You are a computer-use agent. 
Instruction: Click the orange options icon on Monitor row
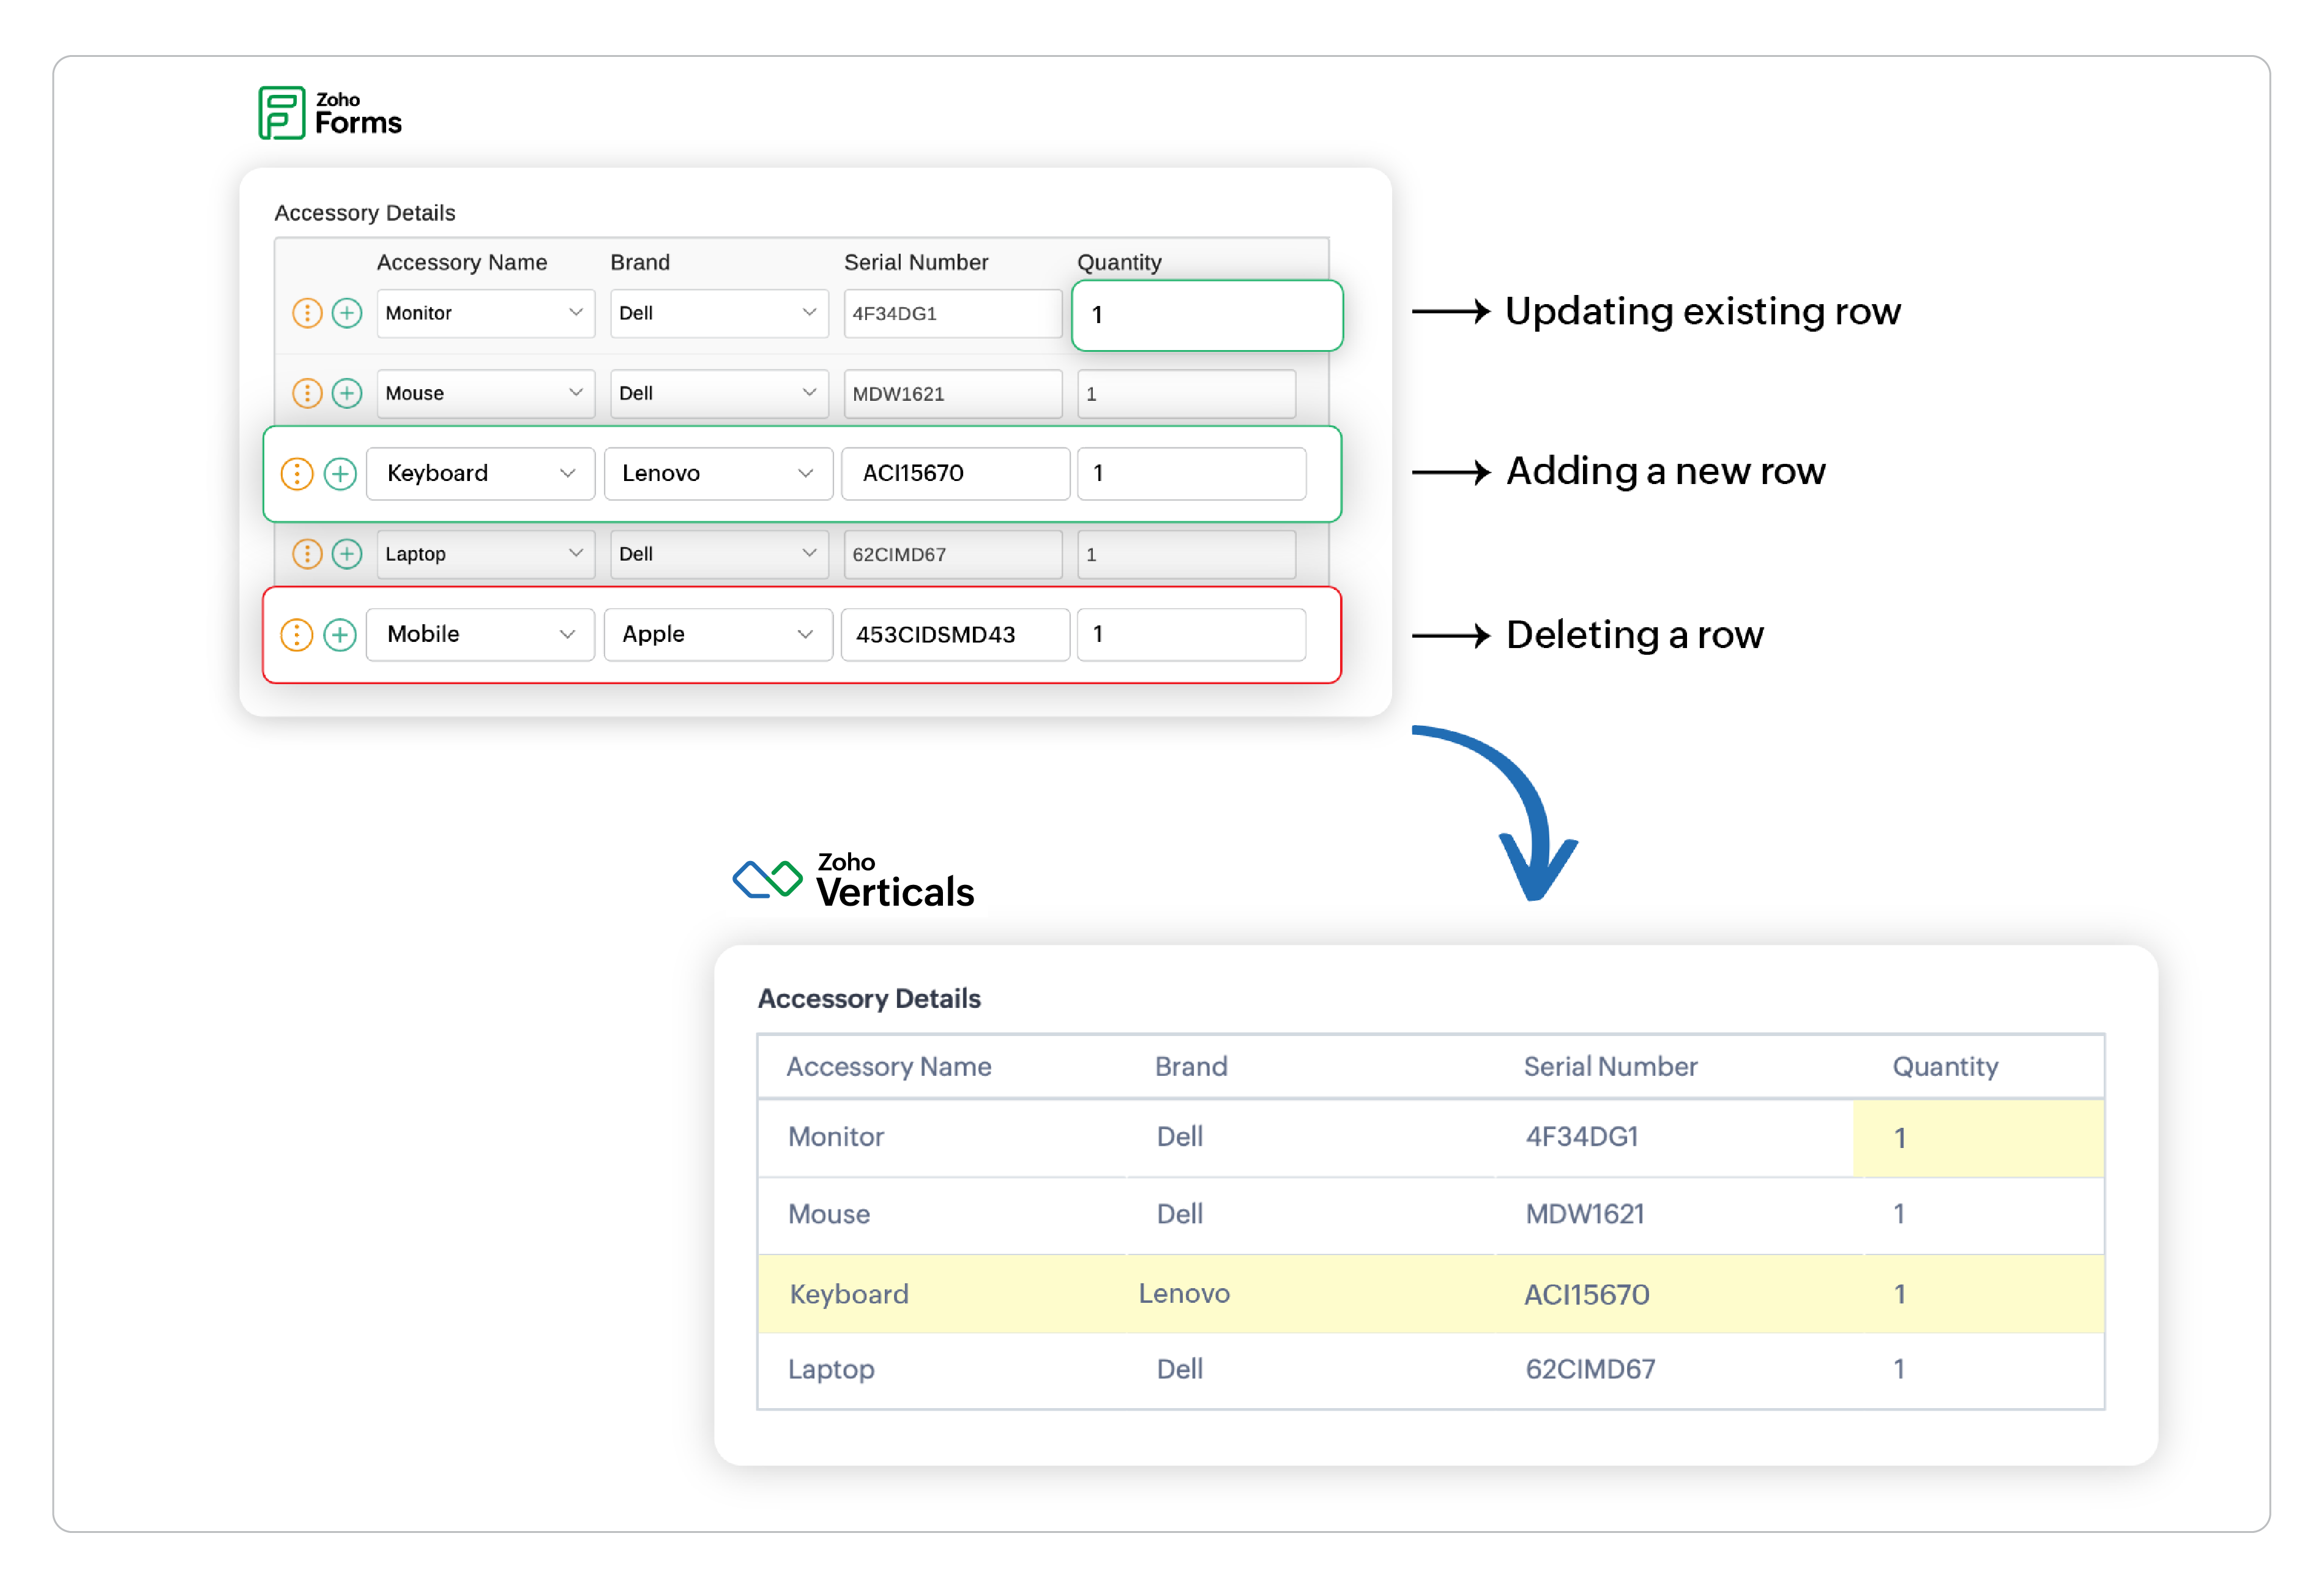307,313
